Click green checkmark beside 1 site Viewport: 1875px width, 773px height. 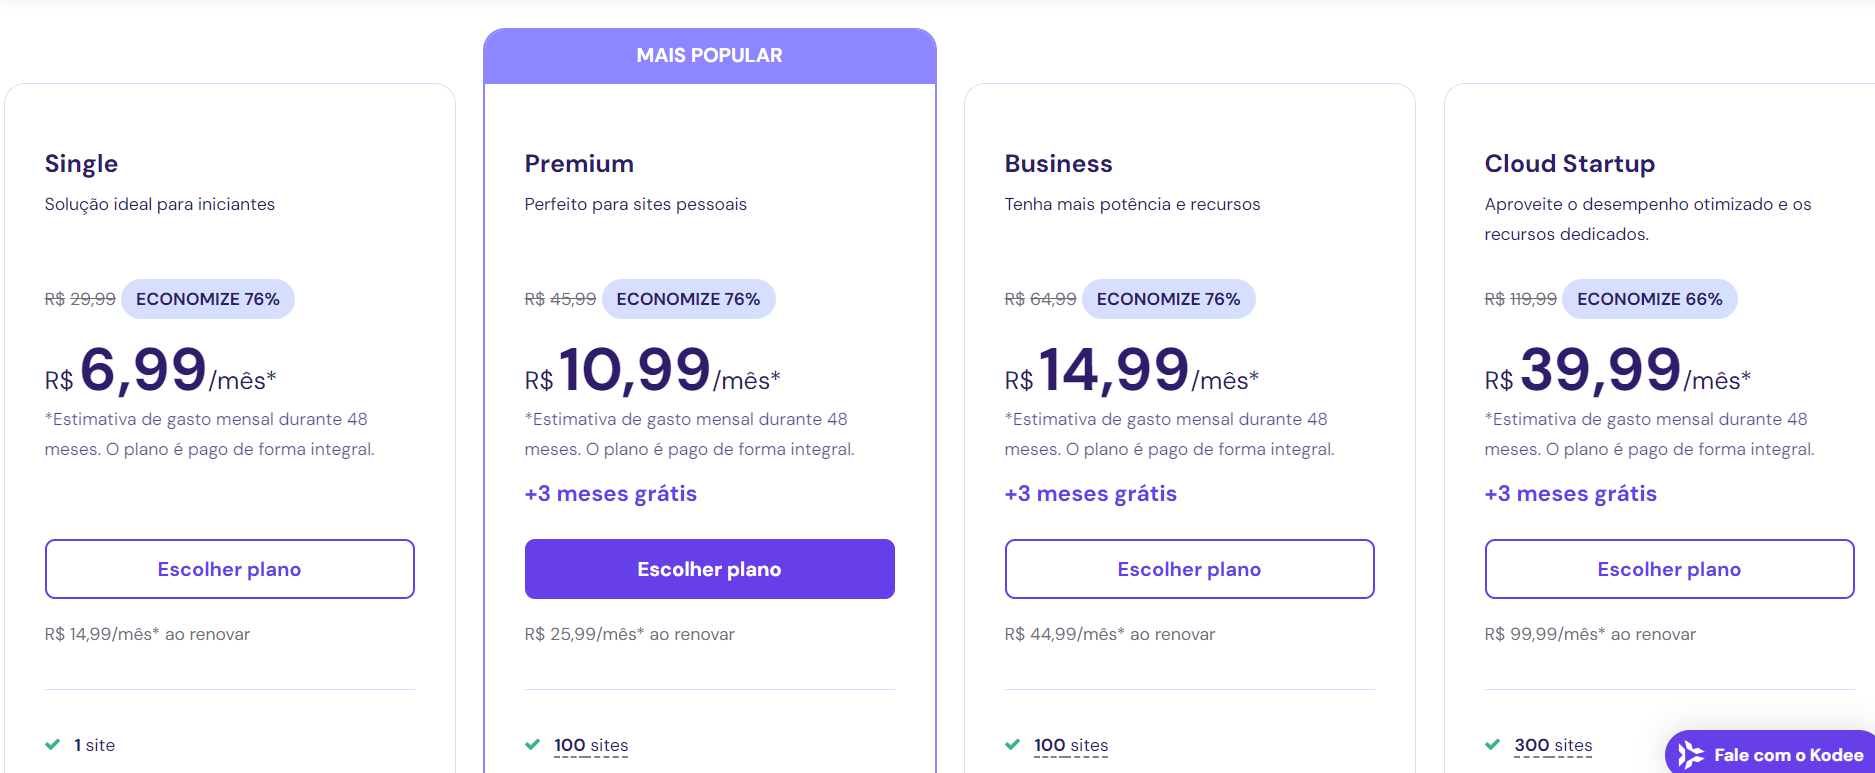pyautogui.click(x=53, y=745)
